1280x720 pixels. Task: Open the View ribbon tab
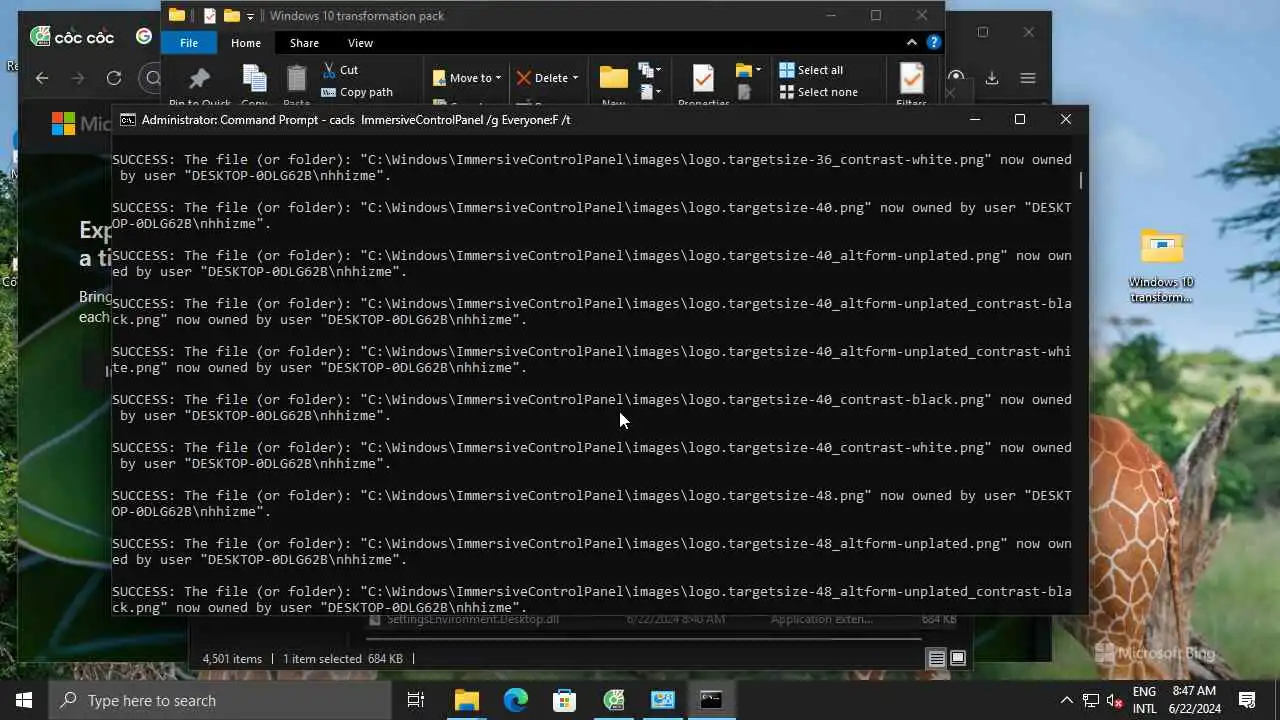(360, 43)
